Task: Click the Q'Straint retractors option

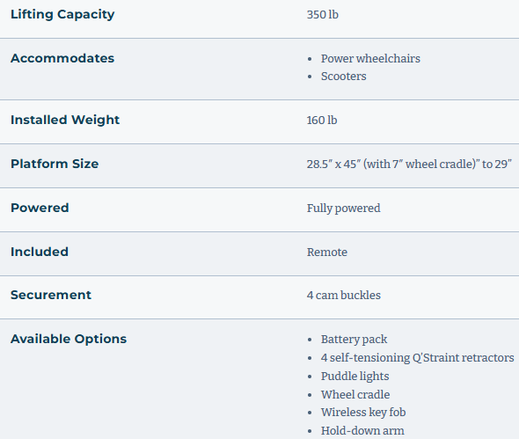Action: pyautogui.click(x=417, y=358)
